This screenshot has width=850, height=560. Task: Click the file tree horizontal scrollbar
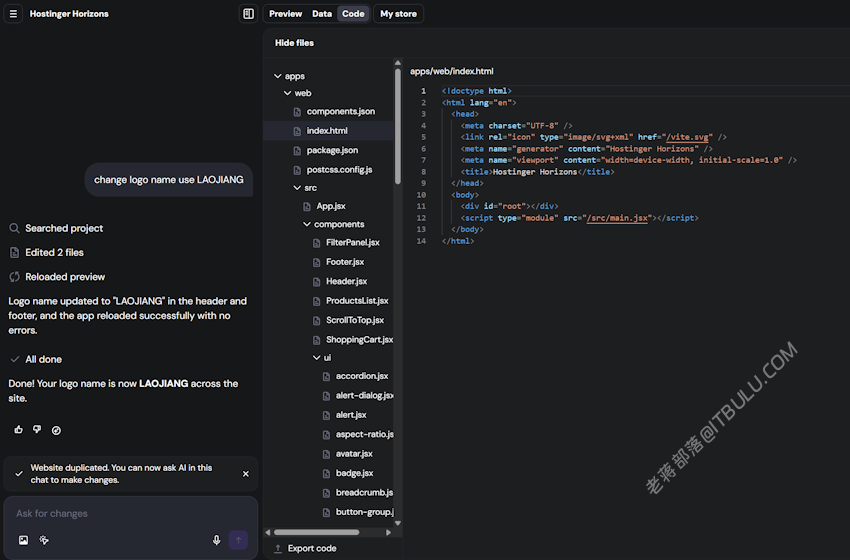[317, 532]
